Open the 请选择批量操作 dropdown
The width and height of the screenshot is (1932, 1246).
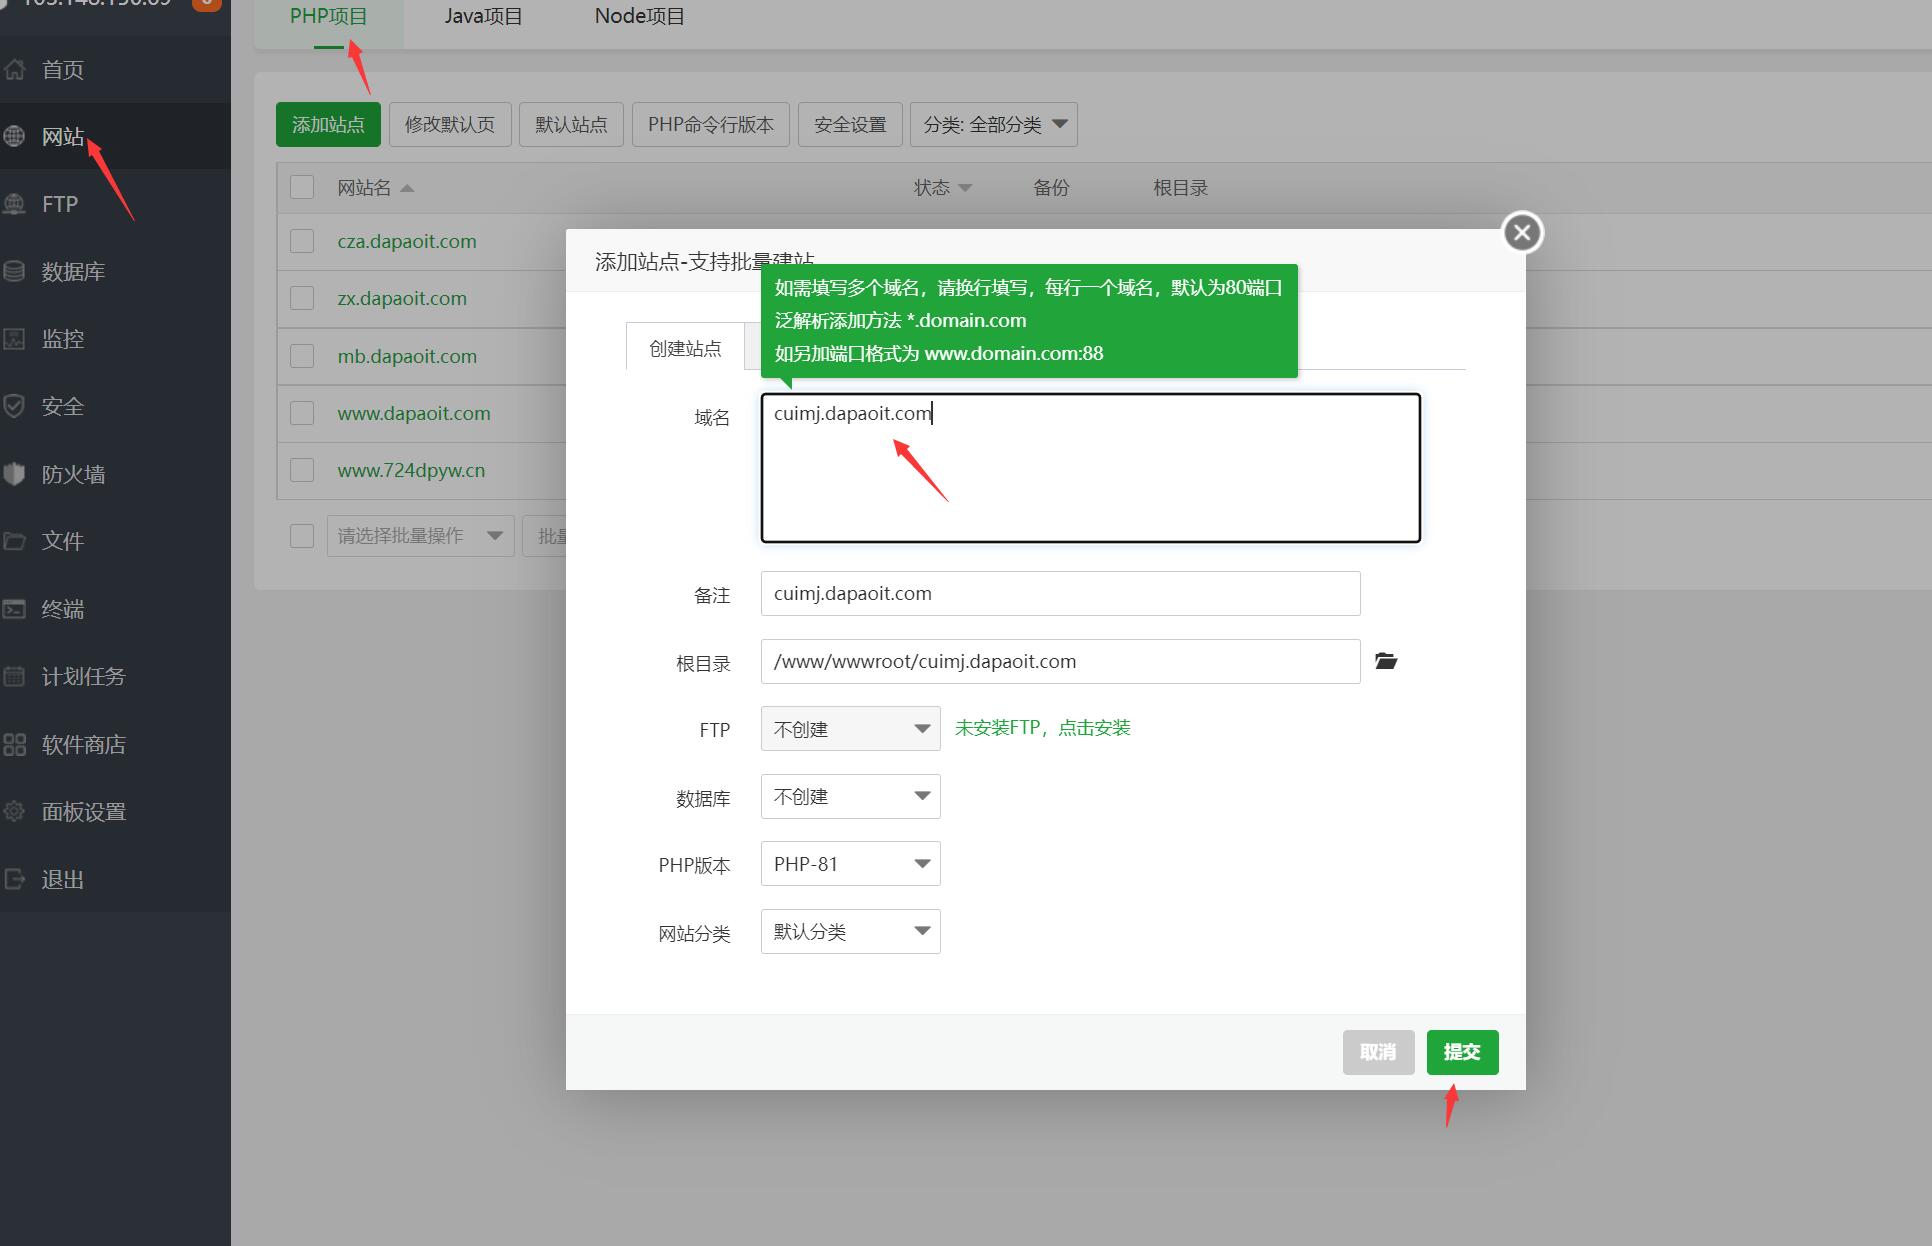[x=420, y=536]
